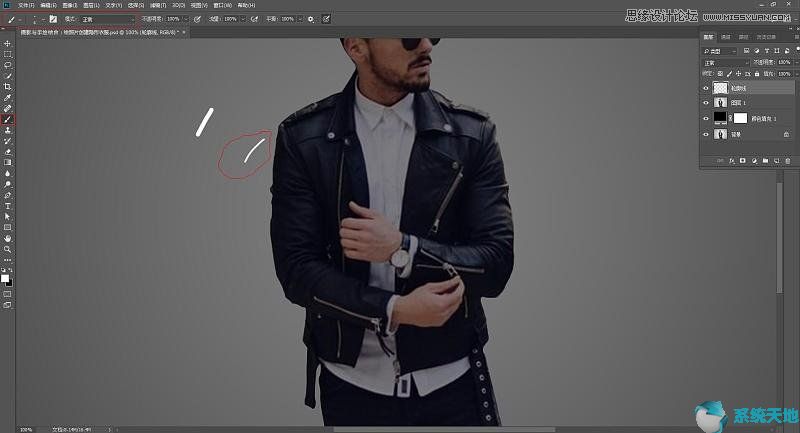This screenshot has height=433, width=800.
Task: Open smoothing options gear
Action: pos(311,19)
